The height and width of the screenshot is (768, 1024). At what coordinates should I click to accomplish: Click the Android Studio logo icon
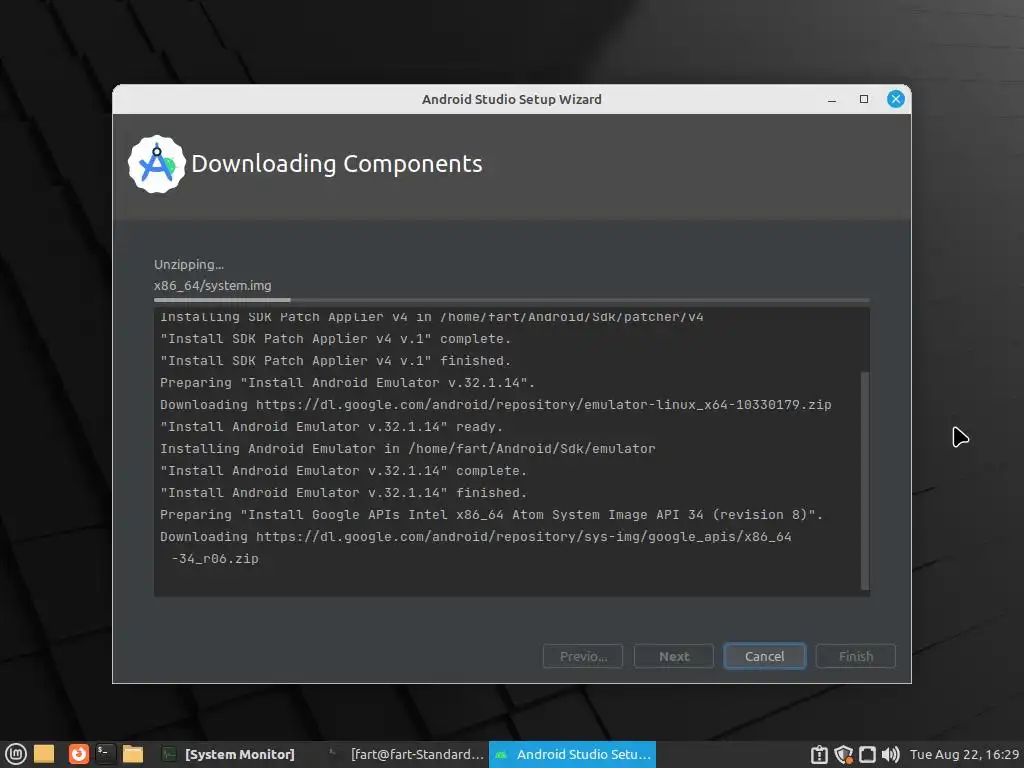pos(157,164)
